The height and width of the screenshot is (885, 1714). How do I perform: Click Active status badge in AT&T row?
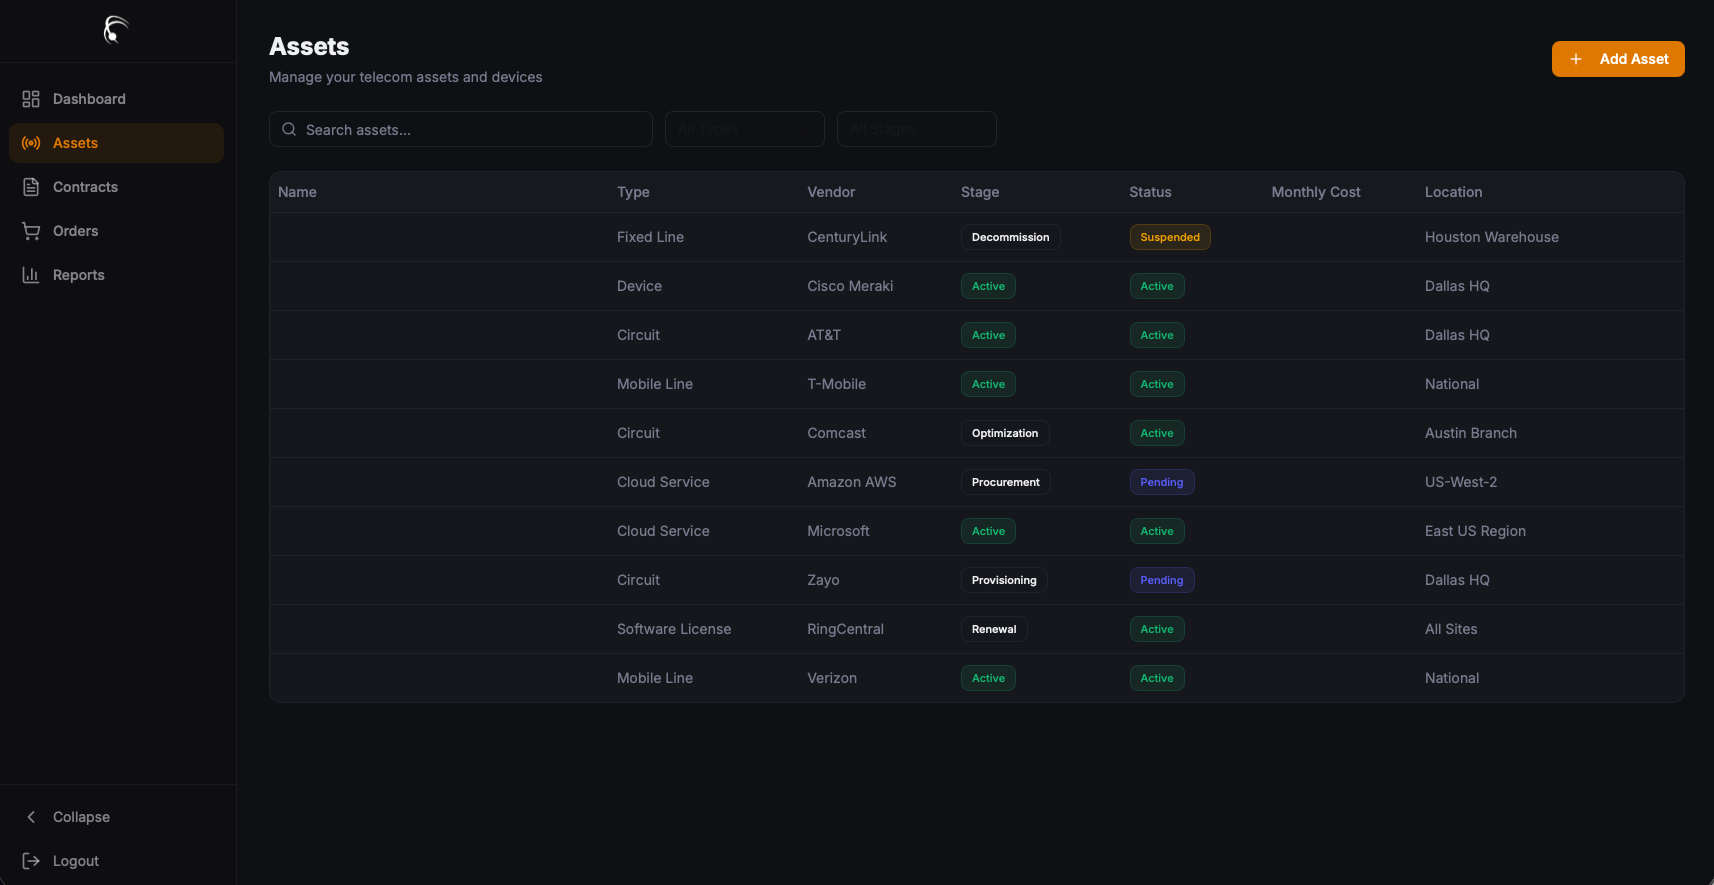[x=1157, y=335]
